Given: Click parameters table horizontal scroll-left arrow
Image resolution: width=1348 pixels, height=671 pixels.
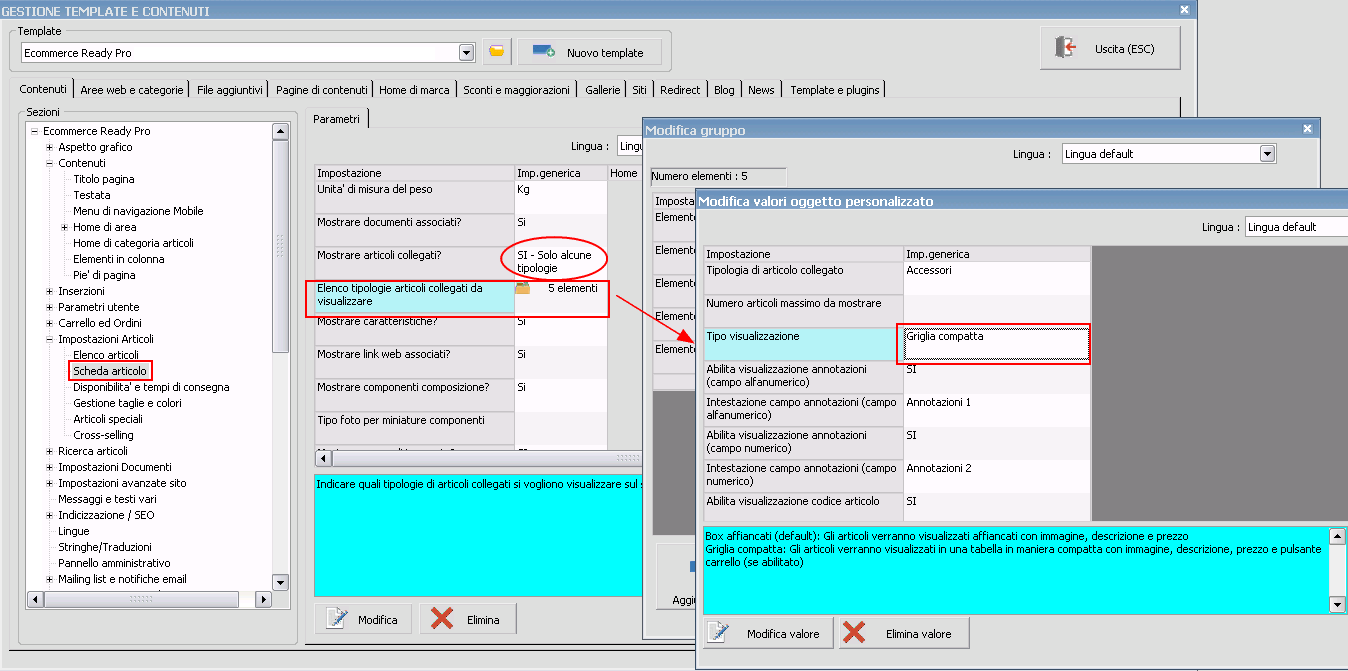Looking at the screenshot, I should click(323, 458).
